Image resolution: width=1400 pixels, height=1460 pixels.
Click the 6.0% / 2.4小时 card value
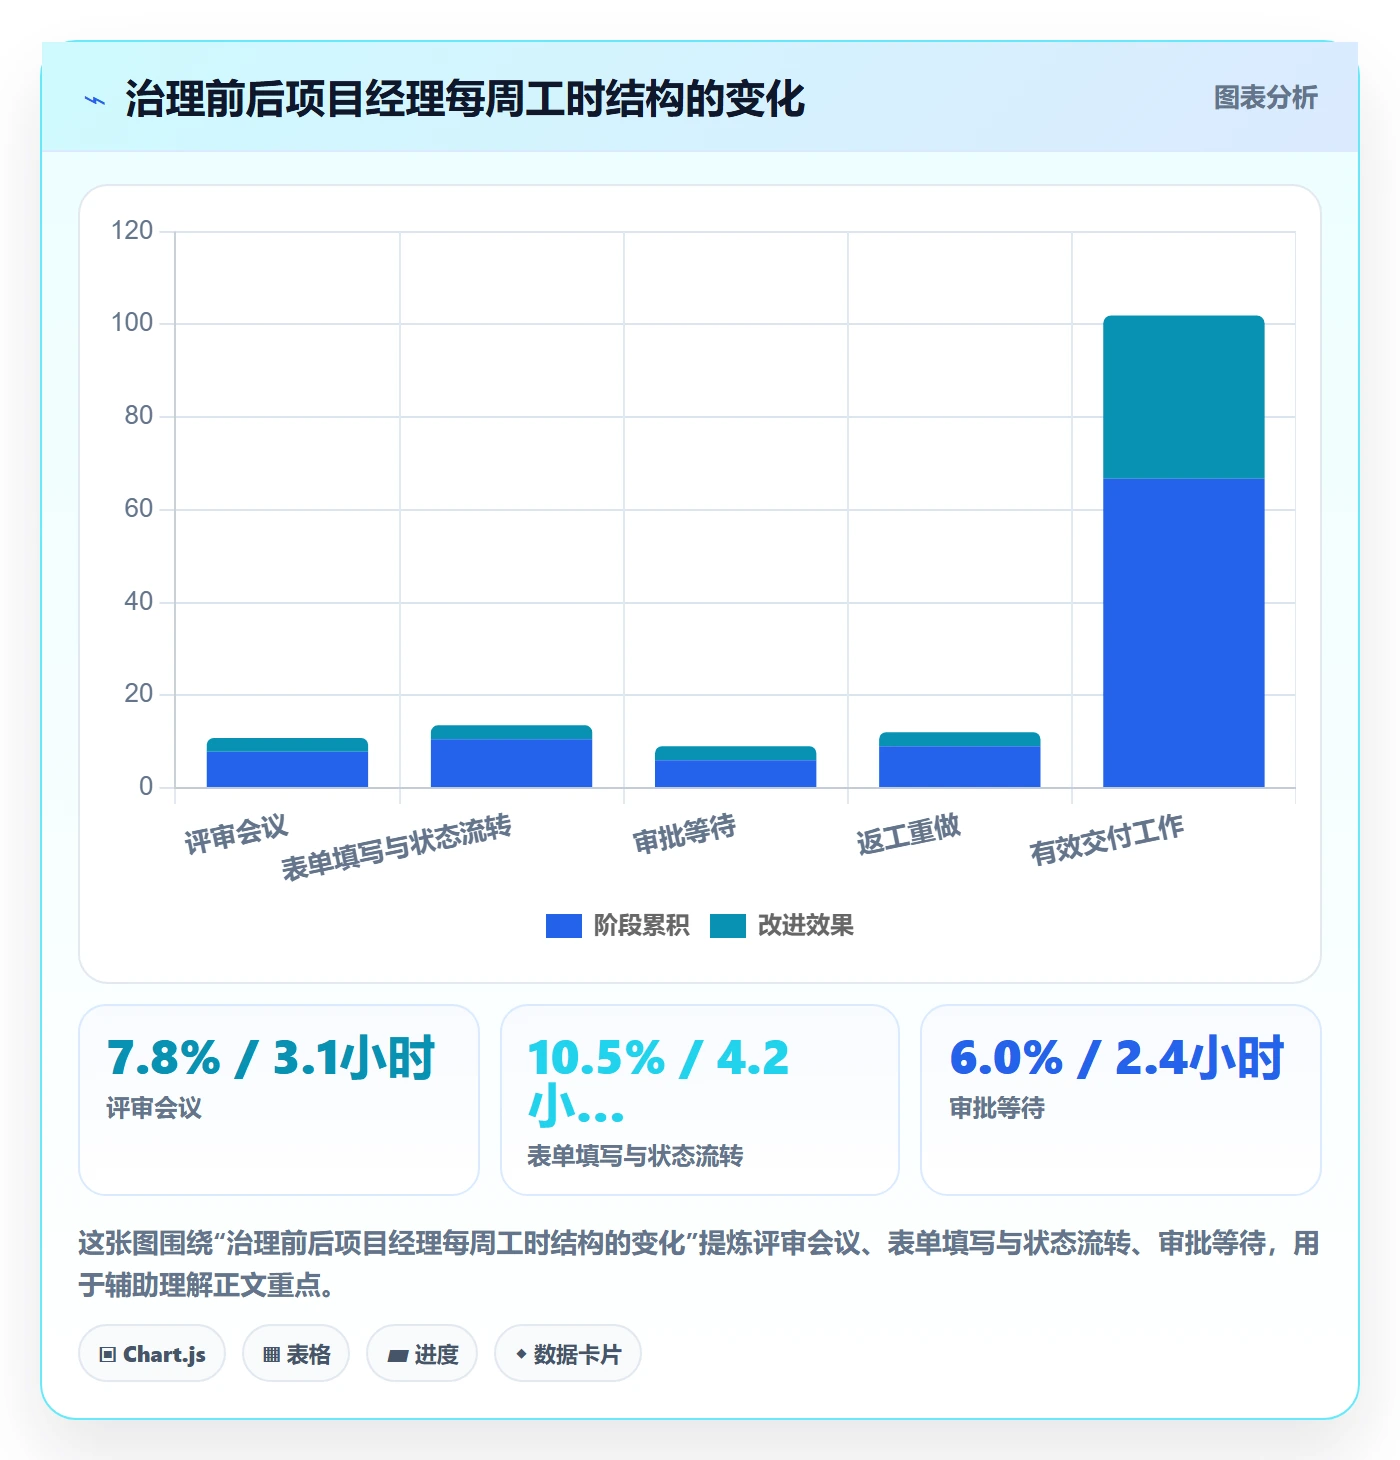pos(1117,1057)
